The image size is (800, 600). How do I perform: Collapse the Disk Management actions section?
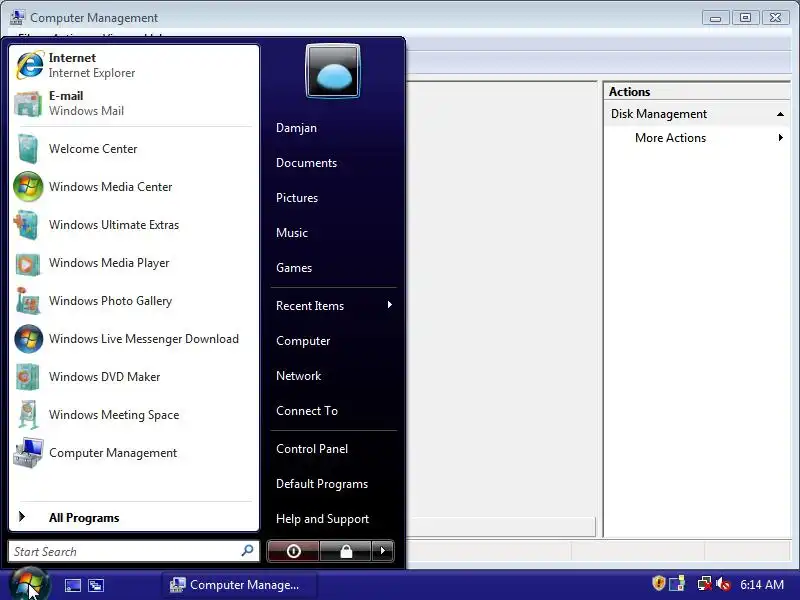tap(780, 114)
